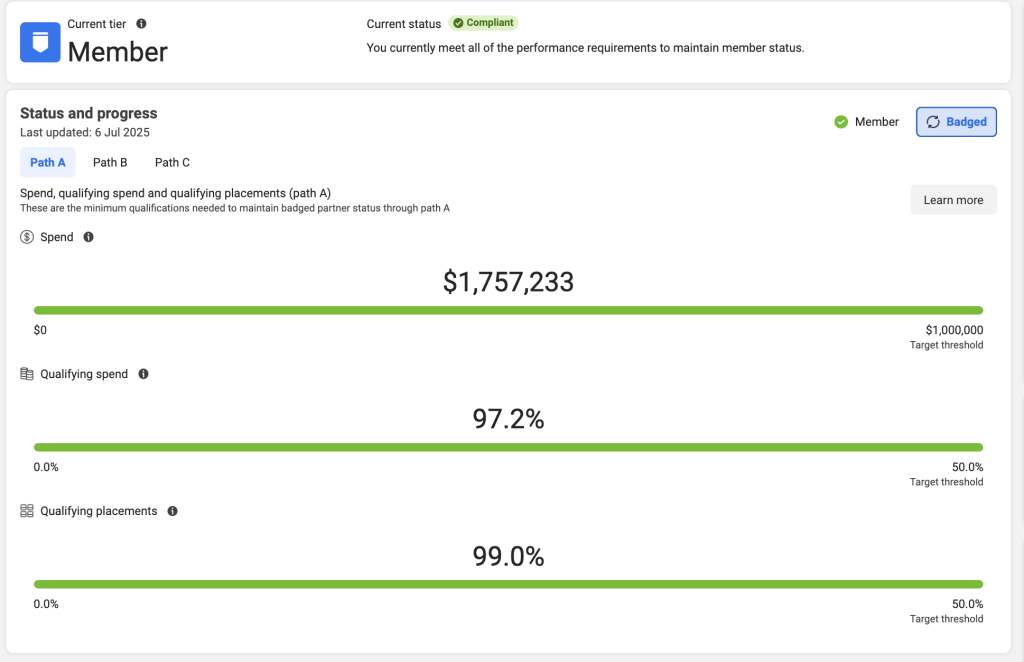Click the Qualifying spend info icon
The image size is (1024, 662).
coord(143,374)
